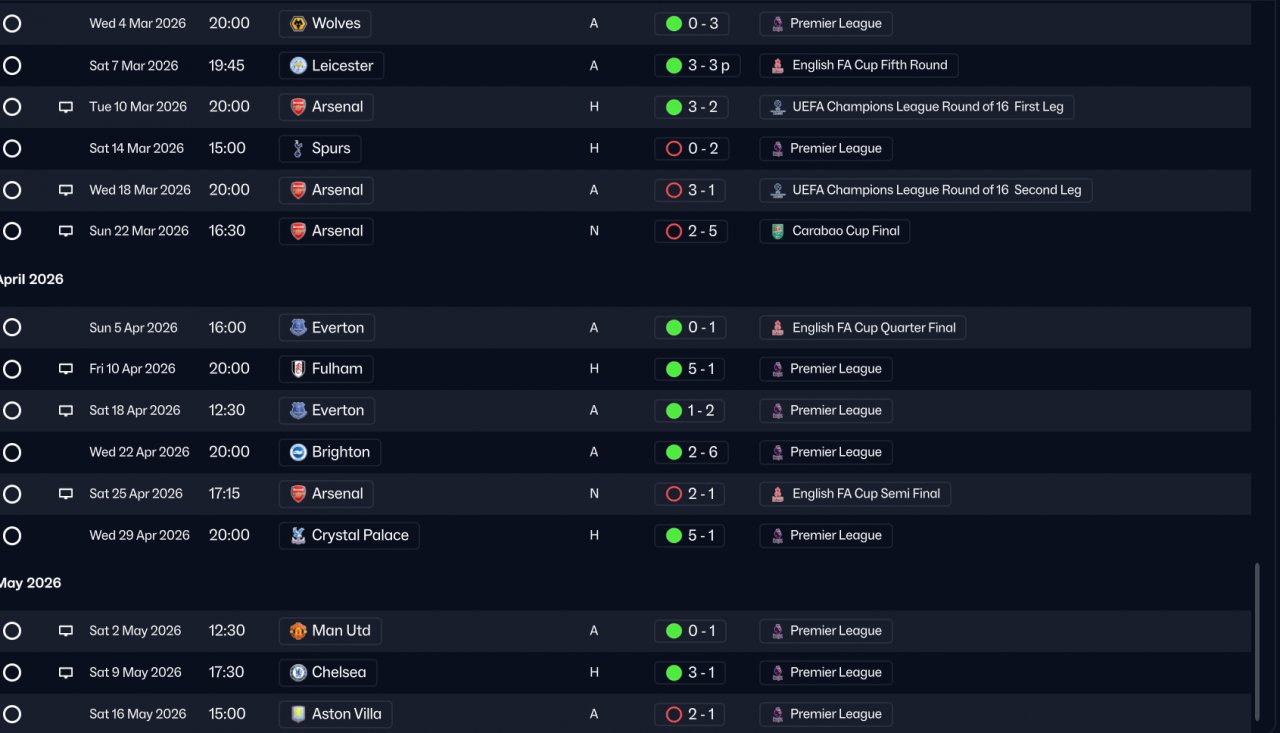
Task: Click the Carabao Cup Final trophy icon
Action: coord(778,231)
